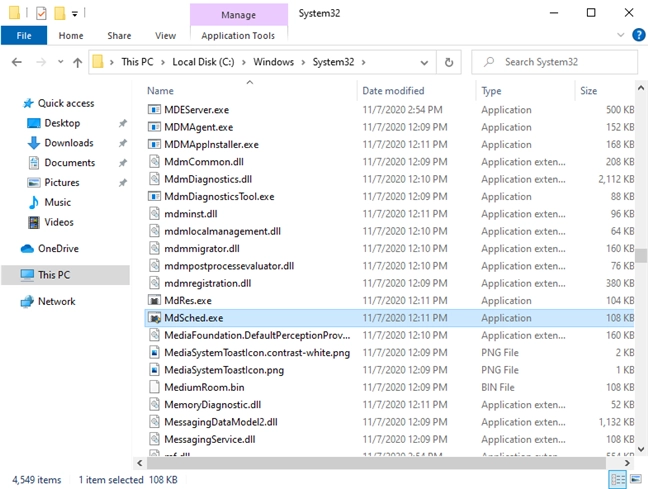This screenshot has width=648, height=489.
Task: Switch to the Home ribbon tab
Action: 71,36
